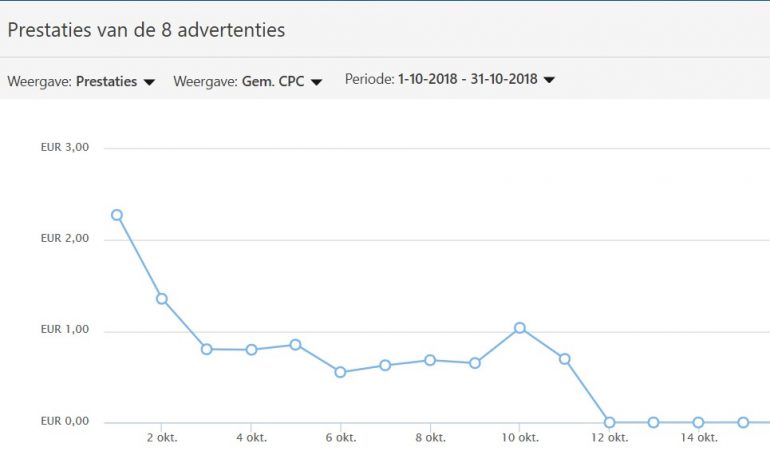
Task: Click the 15 okt. data point
Action: click(x=743, y=423)
